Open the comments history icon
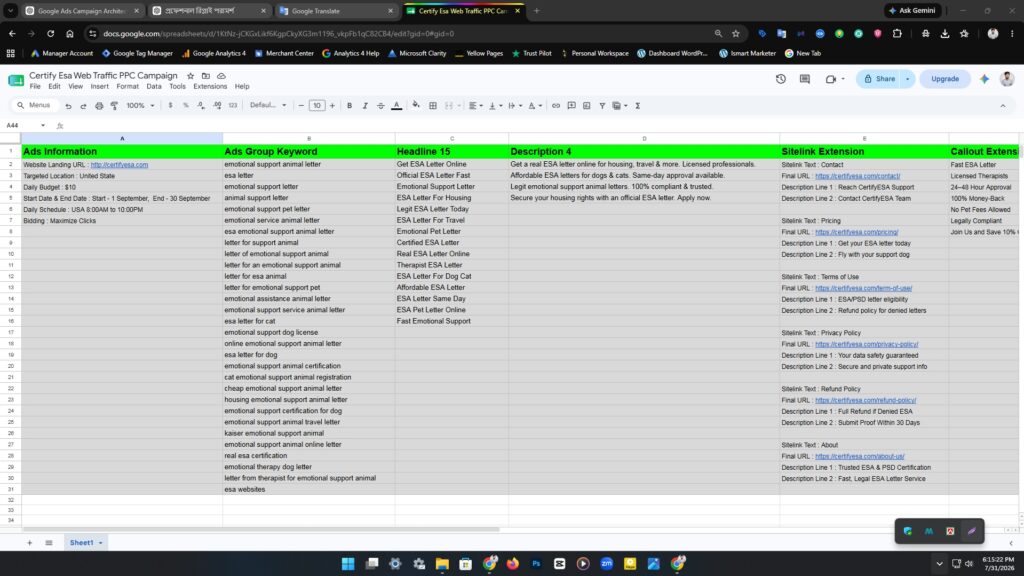Screen dimensions: 1024x576 pyautogui.click(x=805, y=79)
